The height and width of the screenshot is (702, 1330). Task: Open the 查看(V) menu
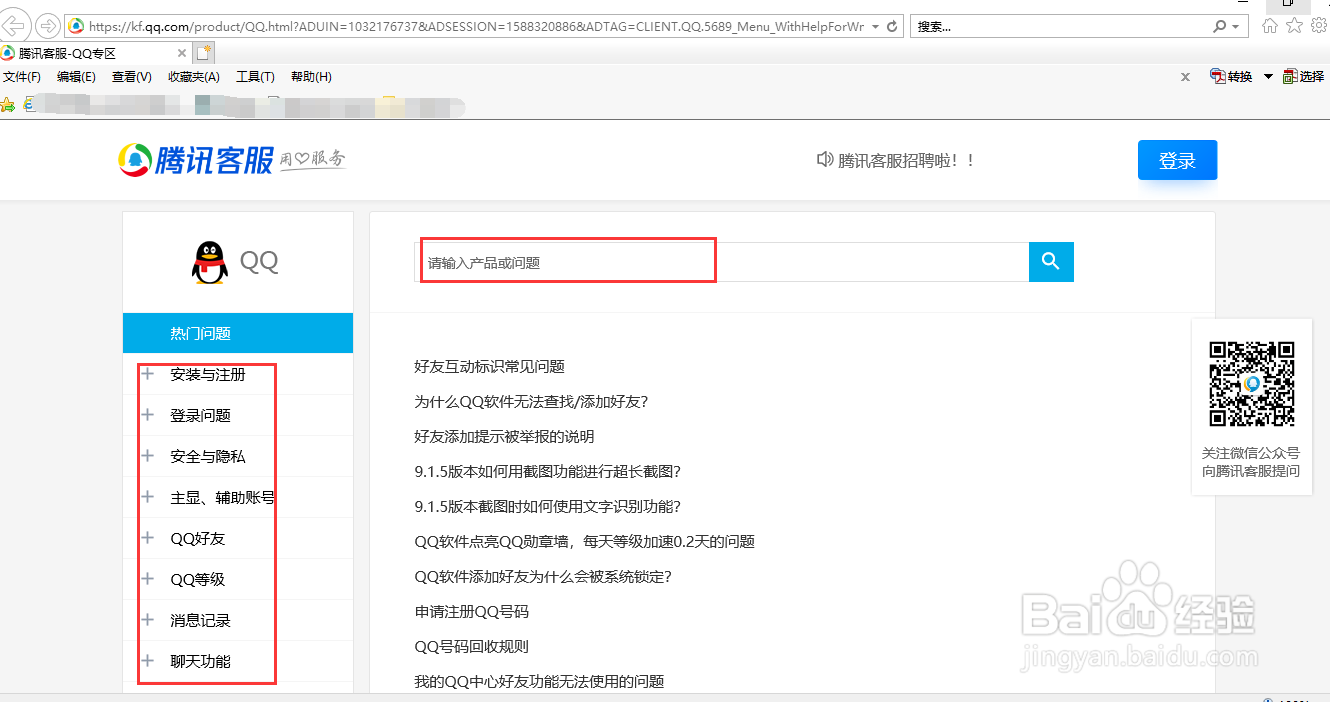pos(132,77)
